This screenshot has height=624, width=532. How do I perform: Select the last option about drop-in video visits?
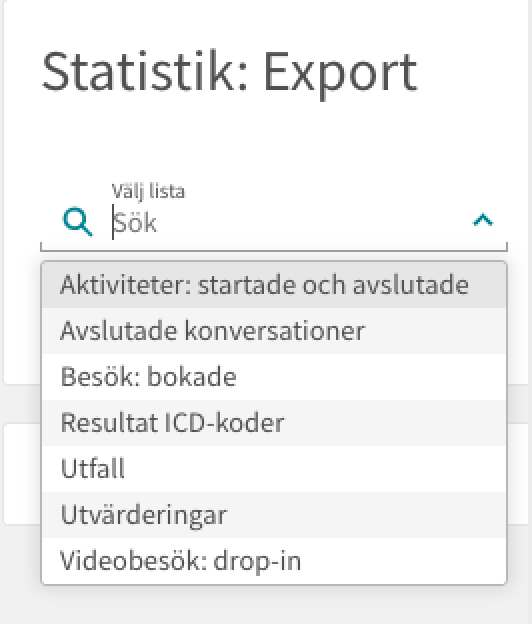(274, 561)
